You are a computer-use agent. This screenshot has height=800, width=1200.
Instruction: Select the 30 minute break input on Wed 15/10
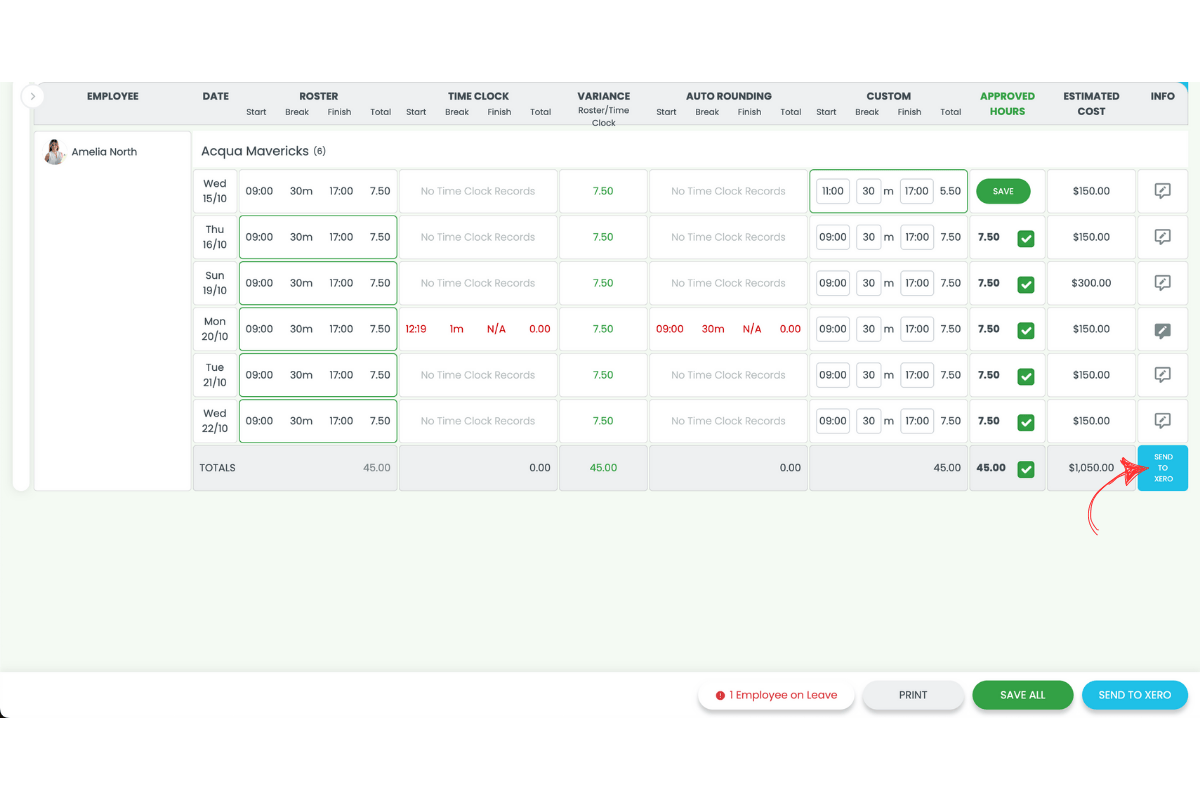868,191
